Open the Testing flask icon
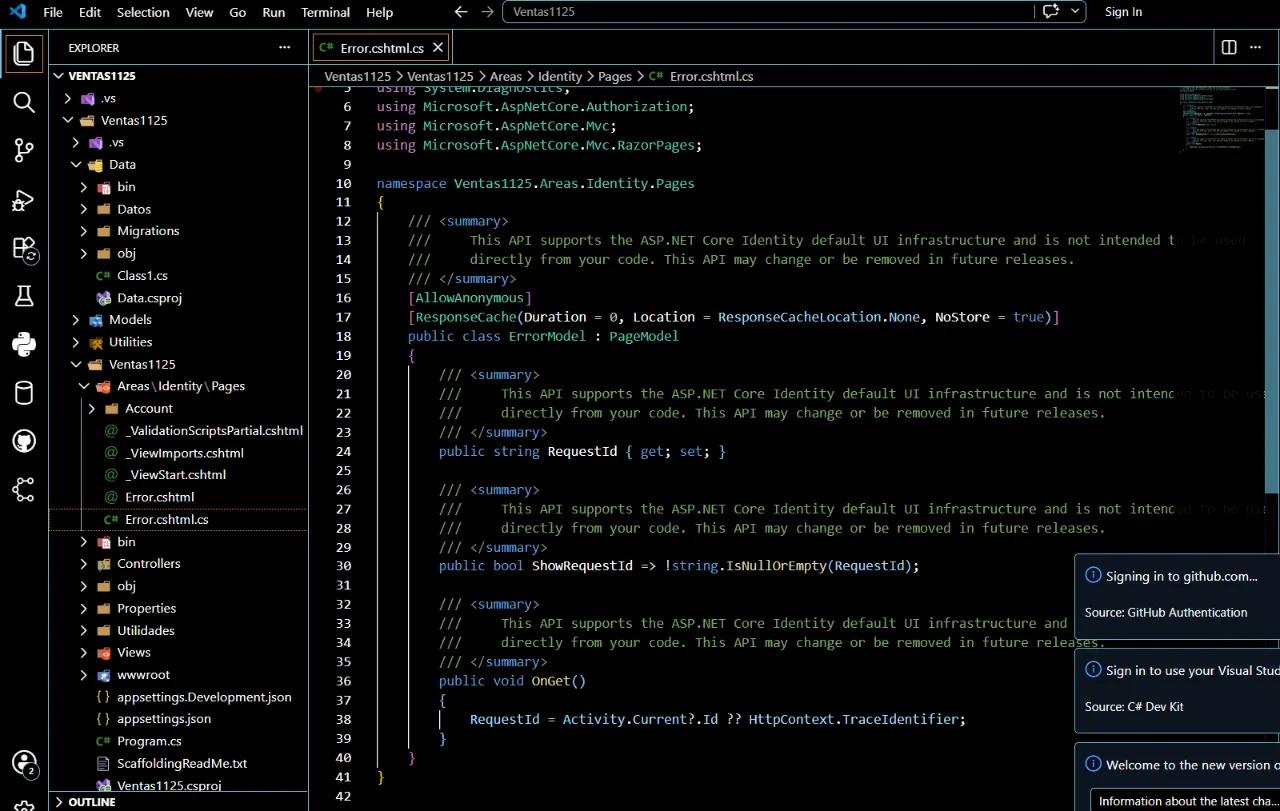The height and width of the screenshot is (811, 1280). (24, 296)
